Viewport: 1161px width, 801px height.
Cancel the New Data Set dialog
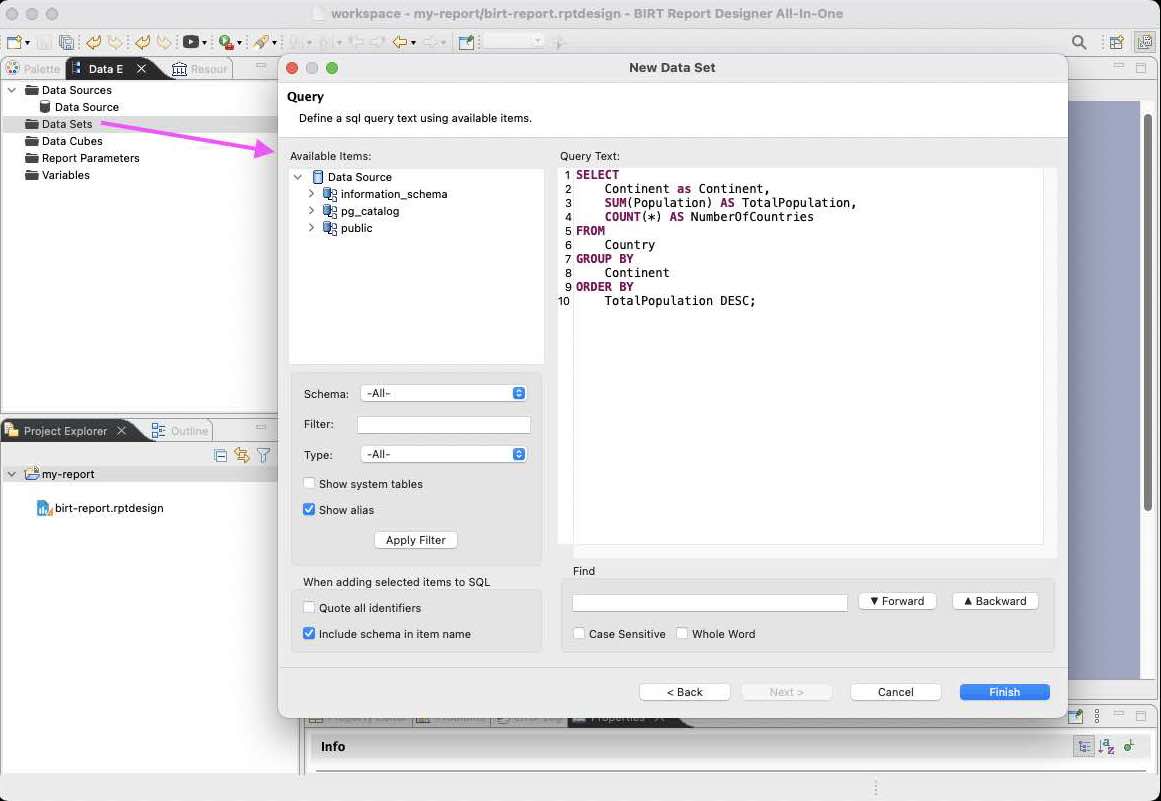pyautogui.click(x=896, y=691)
